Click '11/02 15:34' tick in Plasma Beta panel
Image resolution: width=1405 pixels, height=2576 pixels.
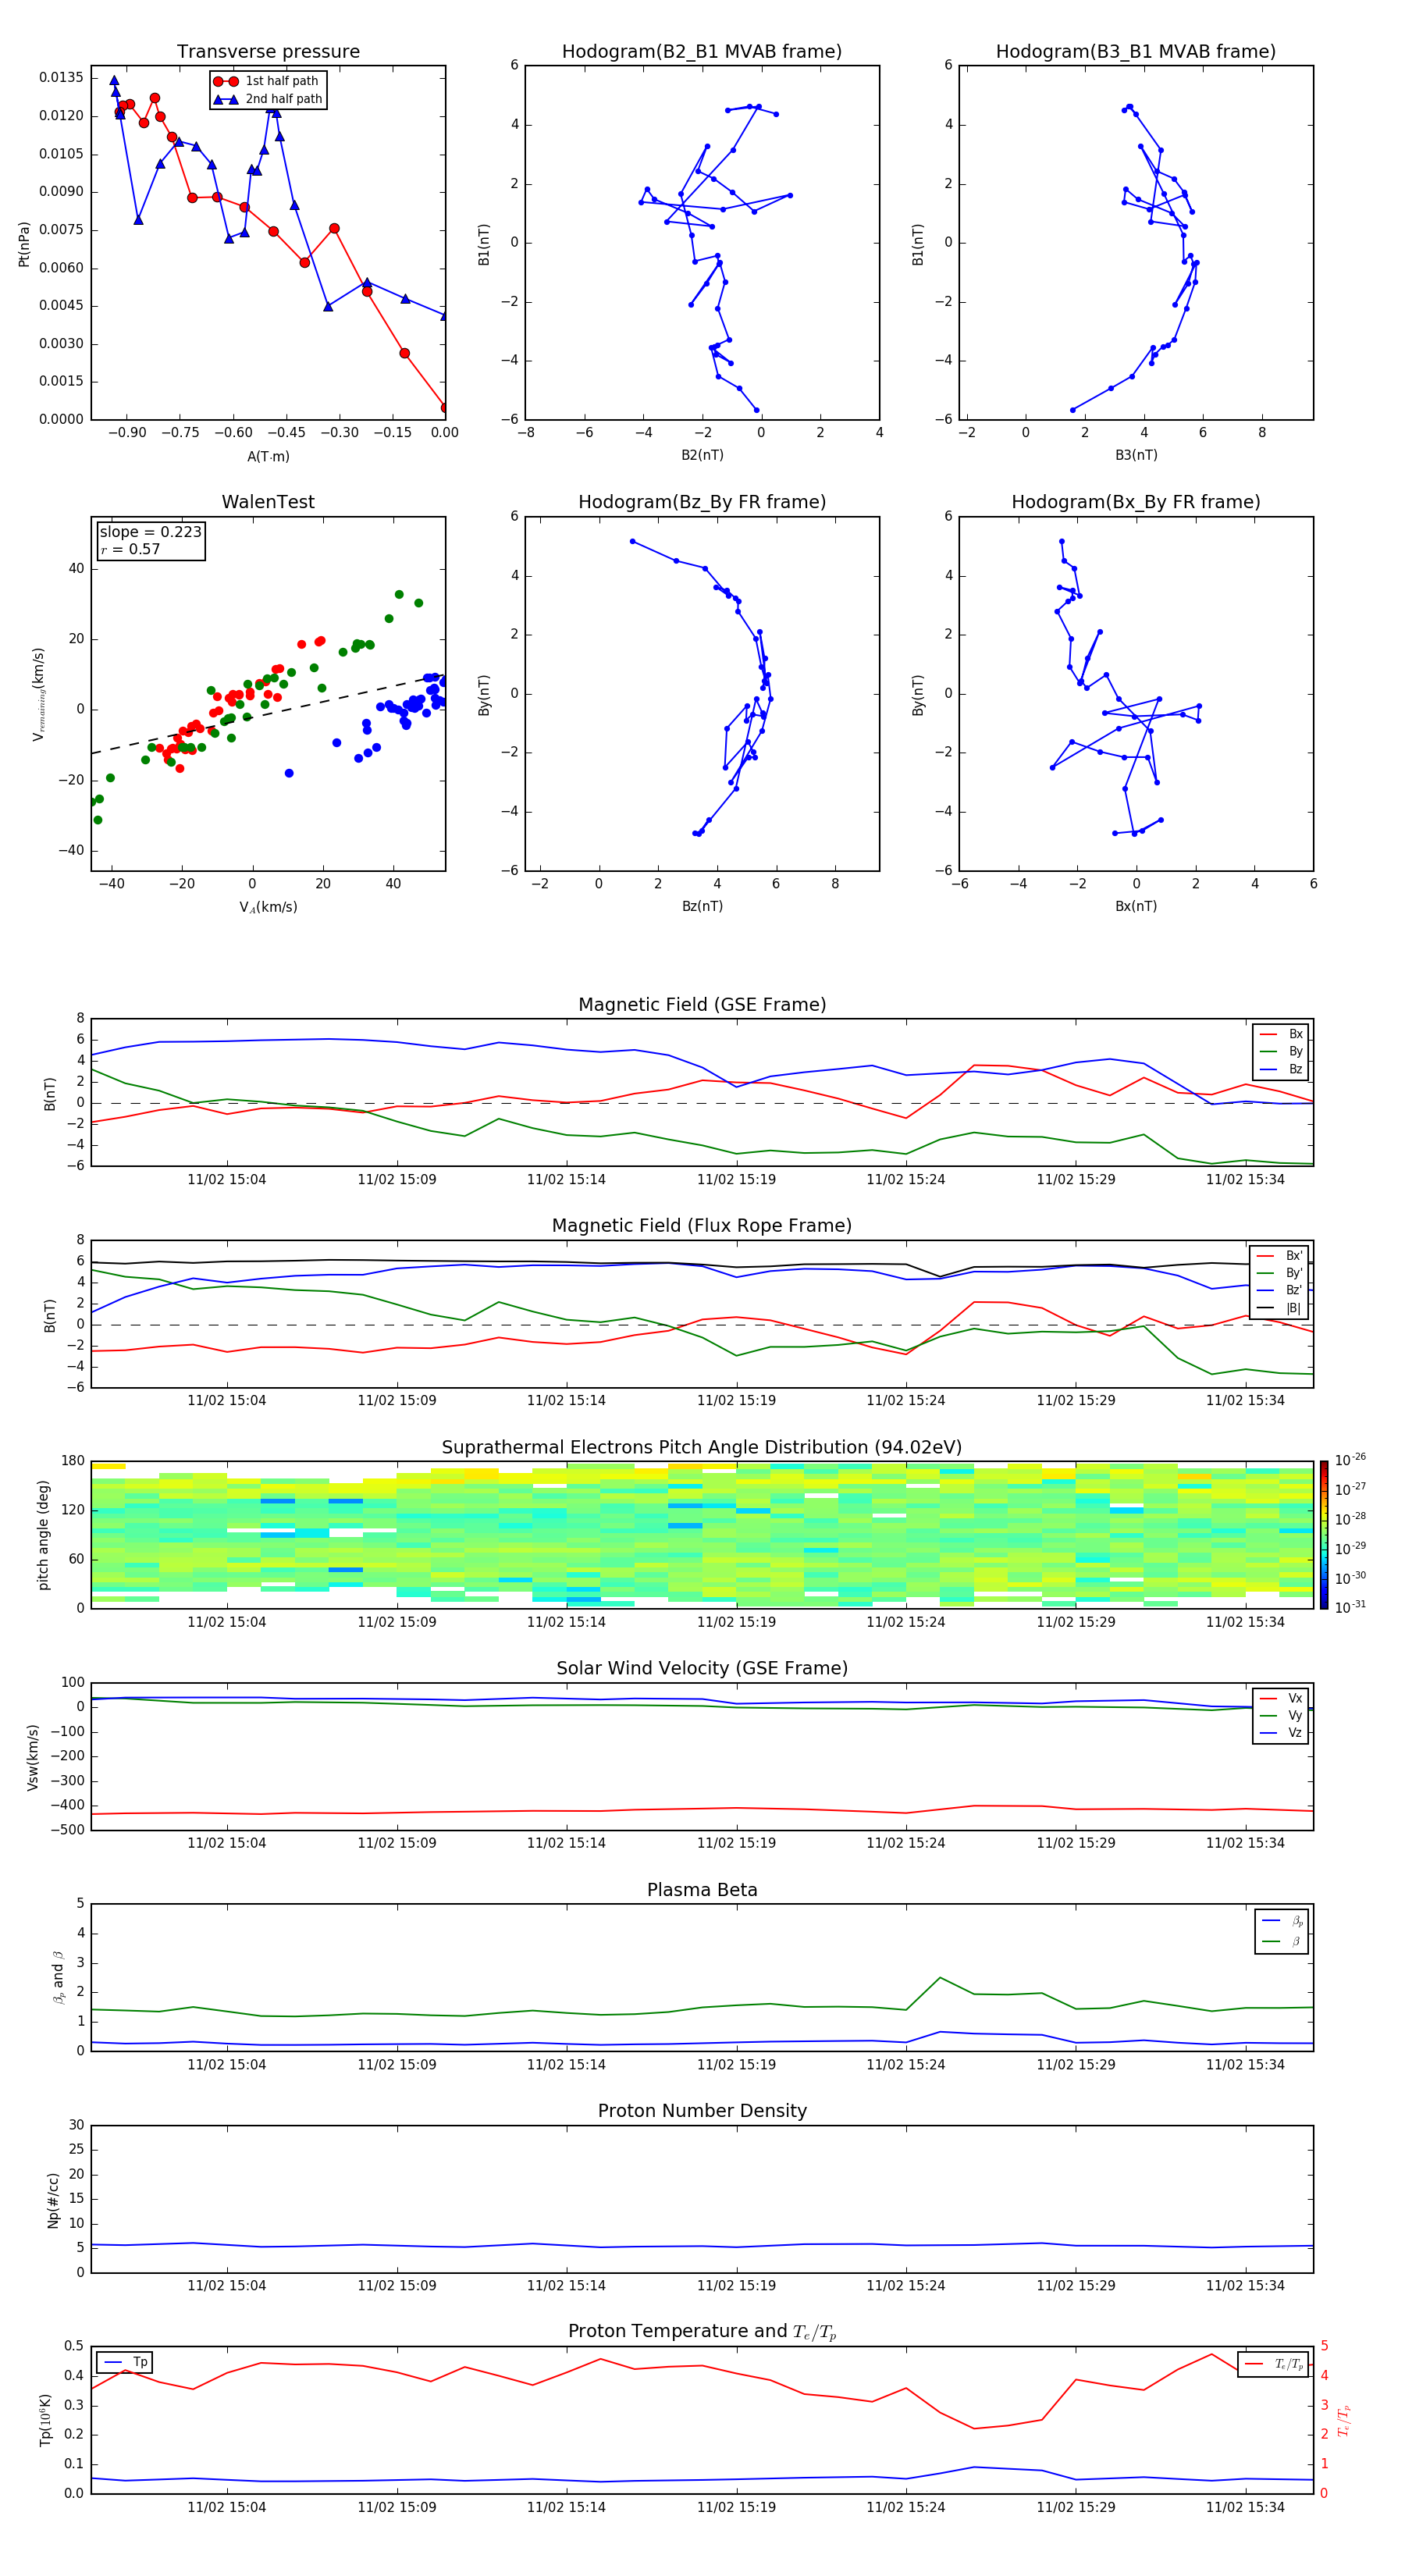tap(1245, 2065)
